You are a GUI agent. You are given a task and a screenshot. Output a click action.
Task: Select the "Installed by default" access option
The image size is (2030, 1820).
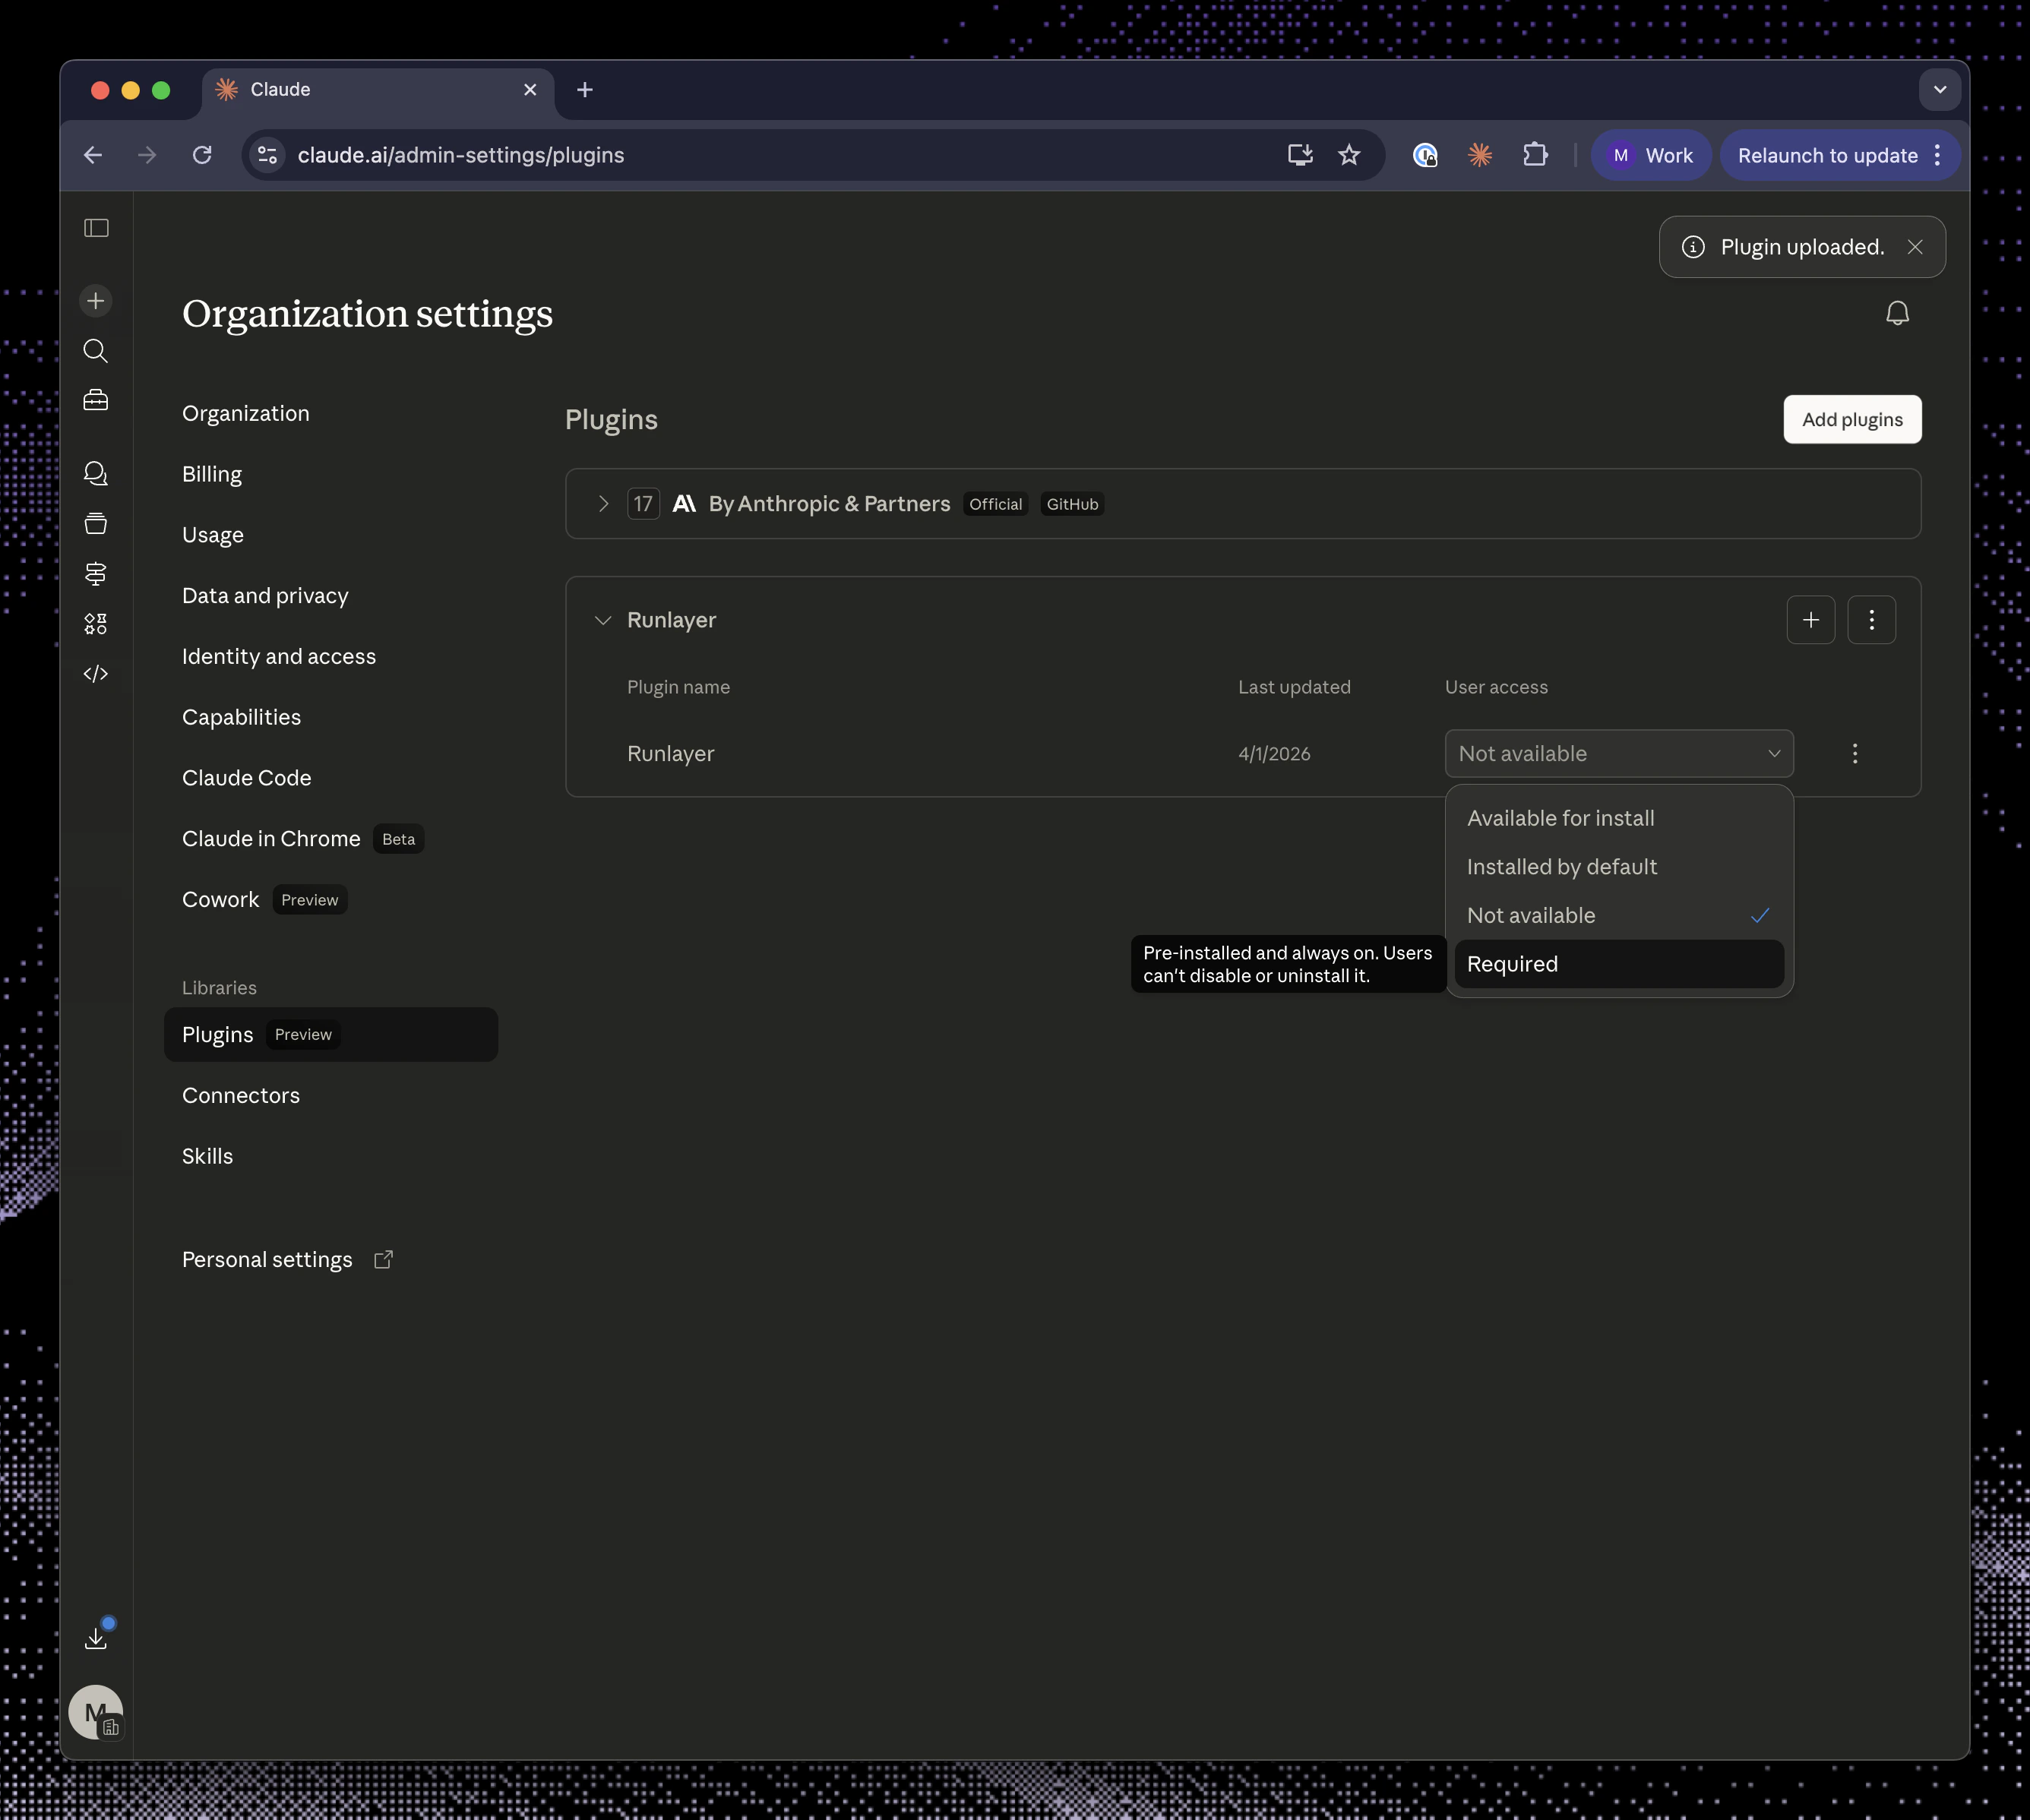pos(1562,866)
